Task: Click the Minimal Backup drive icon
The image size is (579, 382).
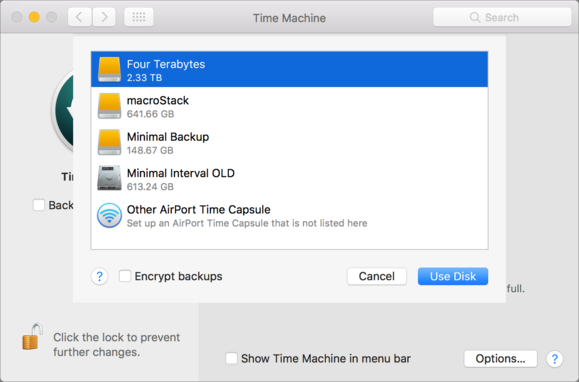Action: (x=109, y=142)
